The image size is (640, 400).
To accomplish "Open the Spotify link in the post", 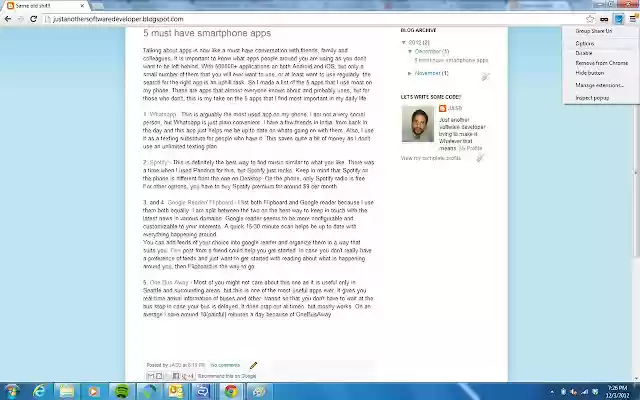I will [159, 162].
